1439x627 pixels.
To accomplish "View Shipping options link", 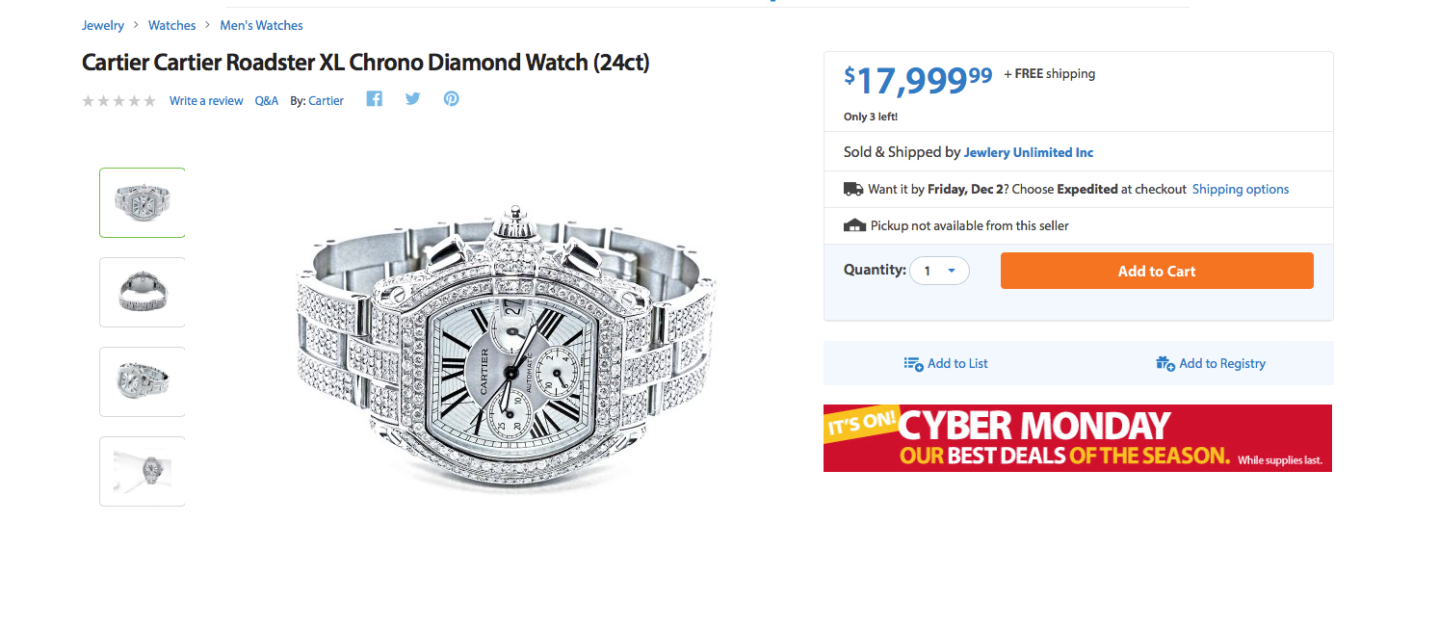I will point(1240,189).
